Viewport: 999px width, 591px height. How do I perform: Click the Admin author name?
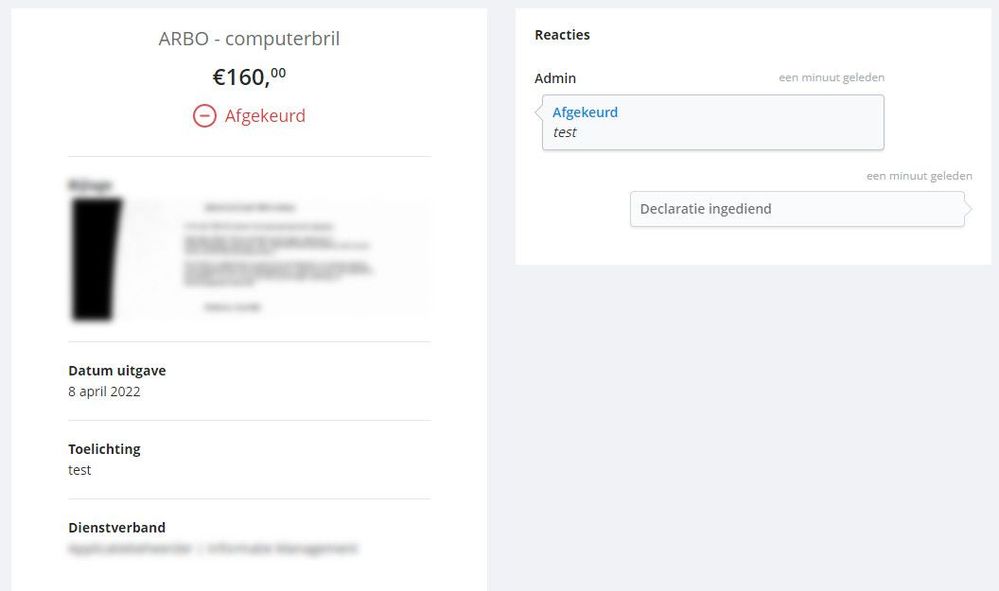click(555, 78)
